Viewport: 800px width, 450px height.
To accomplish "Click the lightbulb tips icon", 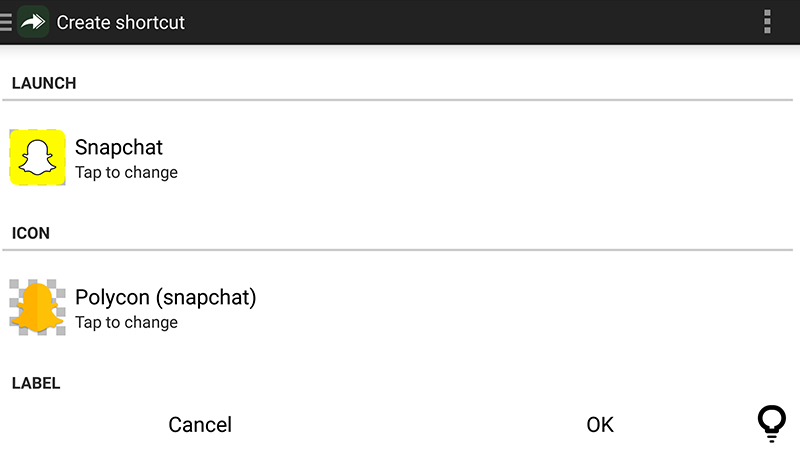I will pos(771,423).
